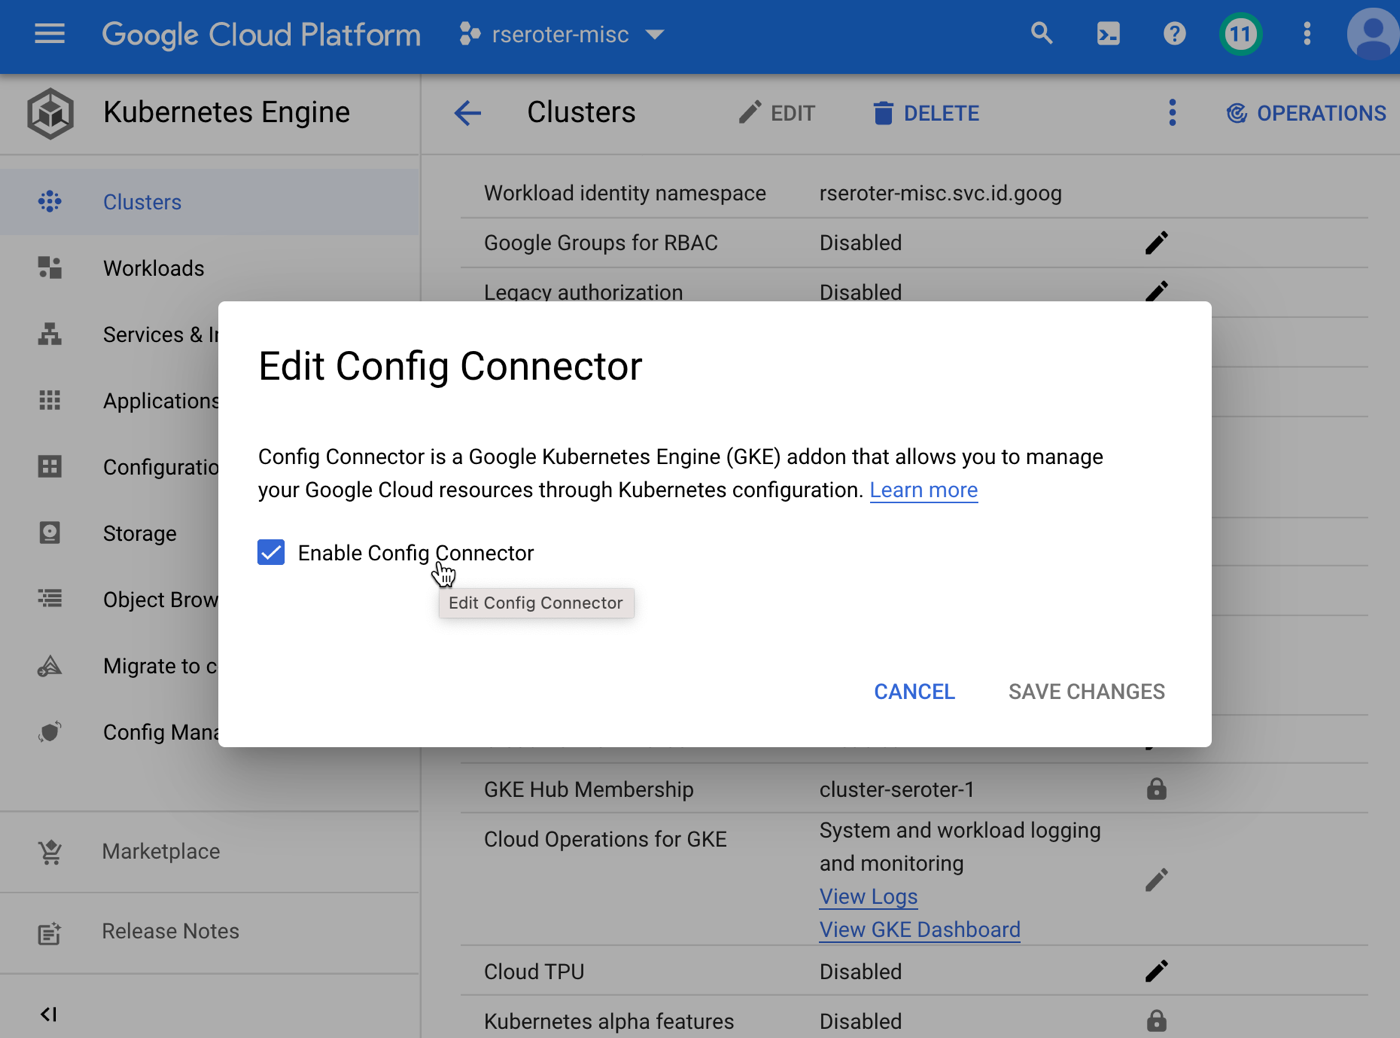Viewport: 1400px width, 1038px height.
Task: Expand the rseroter-misc project selector
Action: 562,34
